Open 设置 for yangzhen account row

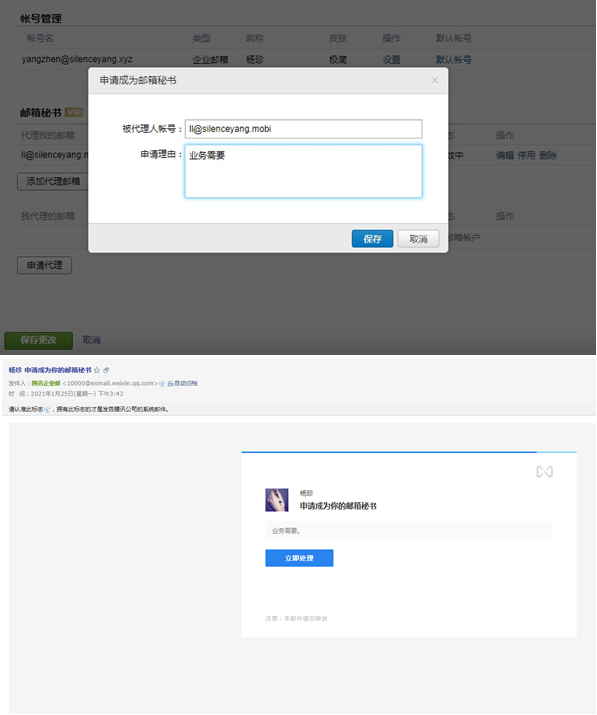pyautogui.click(x=391, y=60)
